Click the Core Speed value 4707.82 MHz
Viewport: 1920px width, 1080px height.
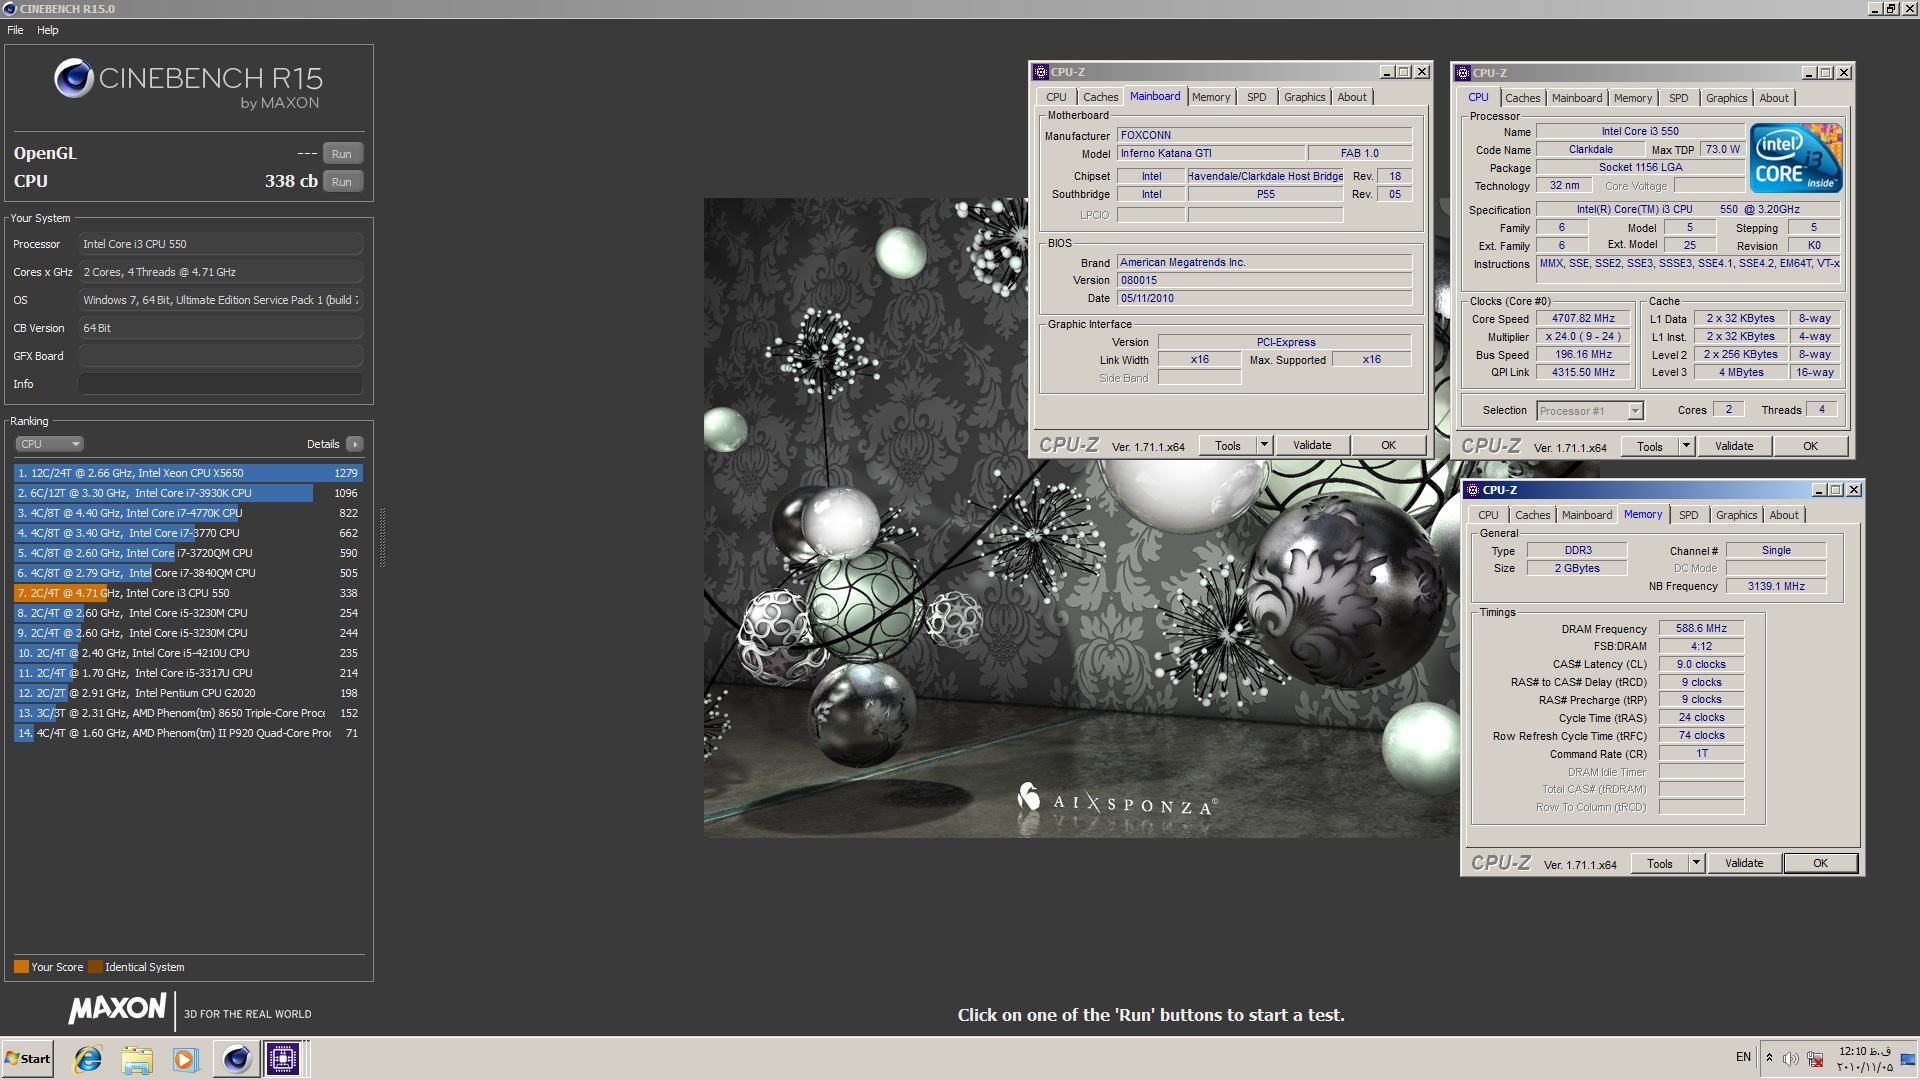point(1583,319)
